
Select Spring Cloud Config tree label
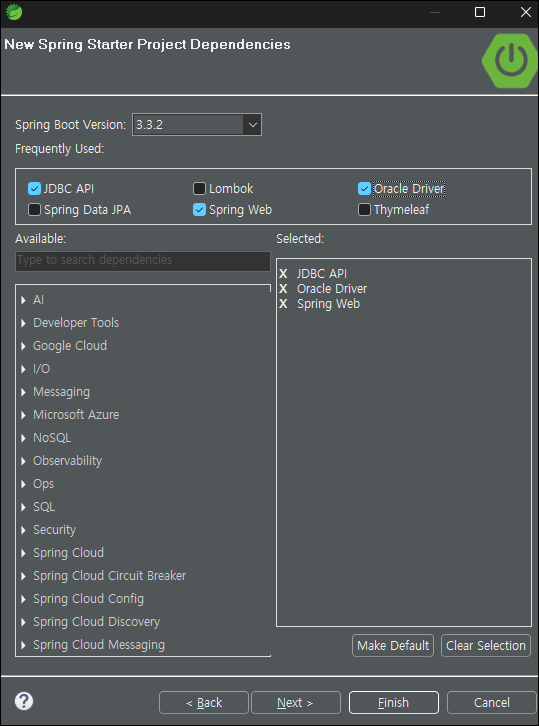[x=88, y=599]
